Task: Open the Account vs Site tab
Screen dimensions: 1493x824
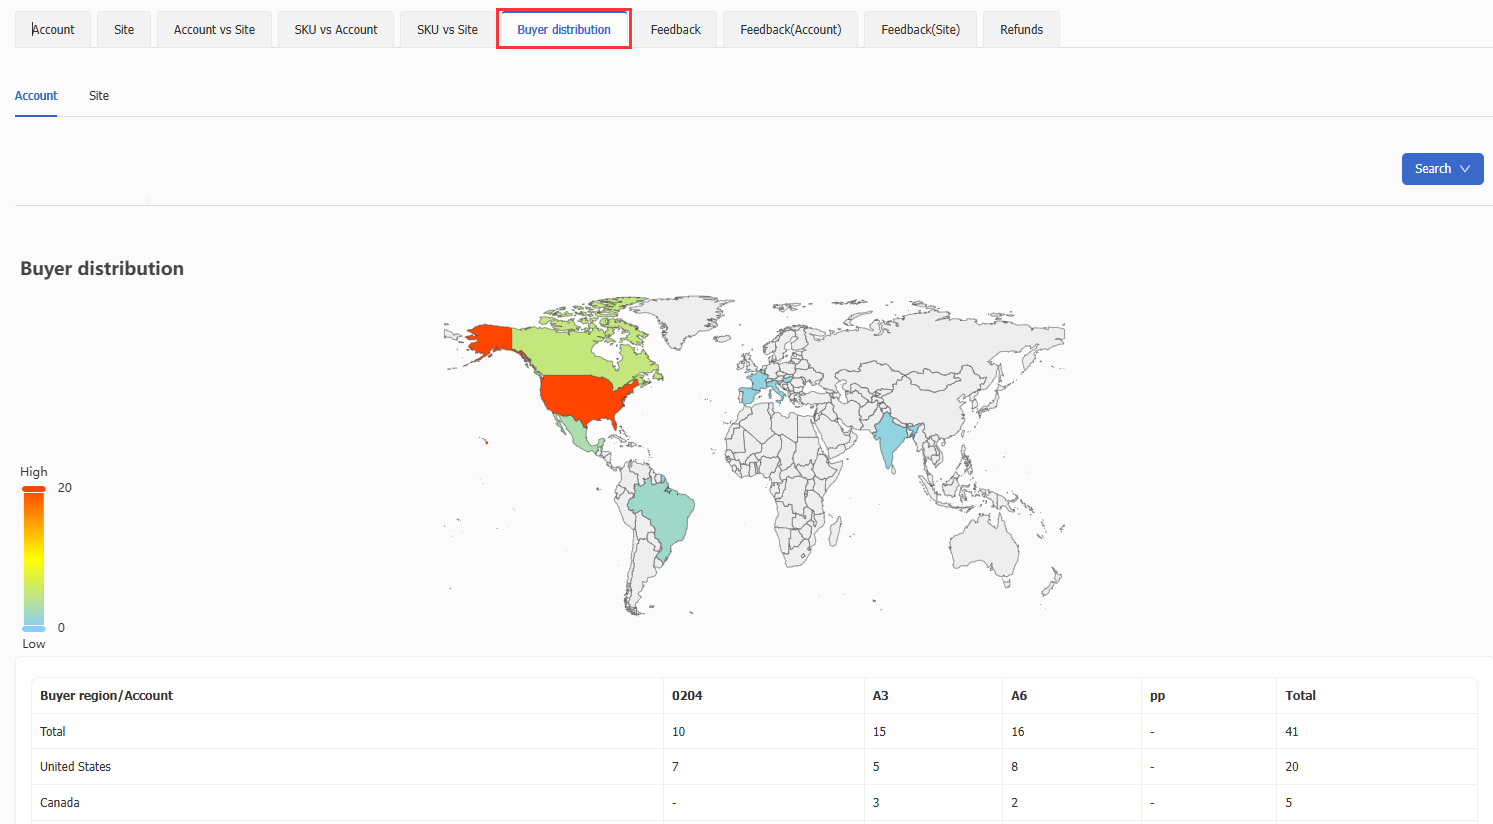Action: click(x=214, y=30)
